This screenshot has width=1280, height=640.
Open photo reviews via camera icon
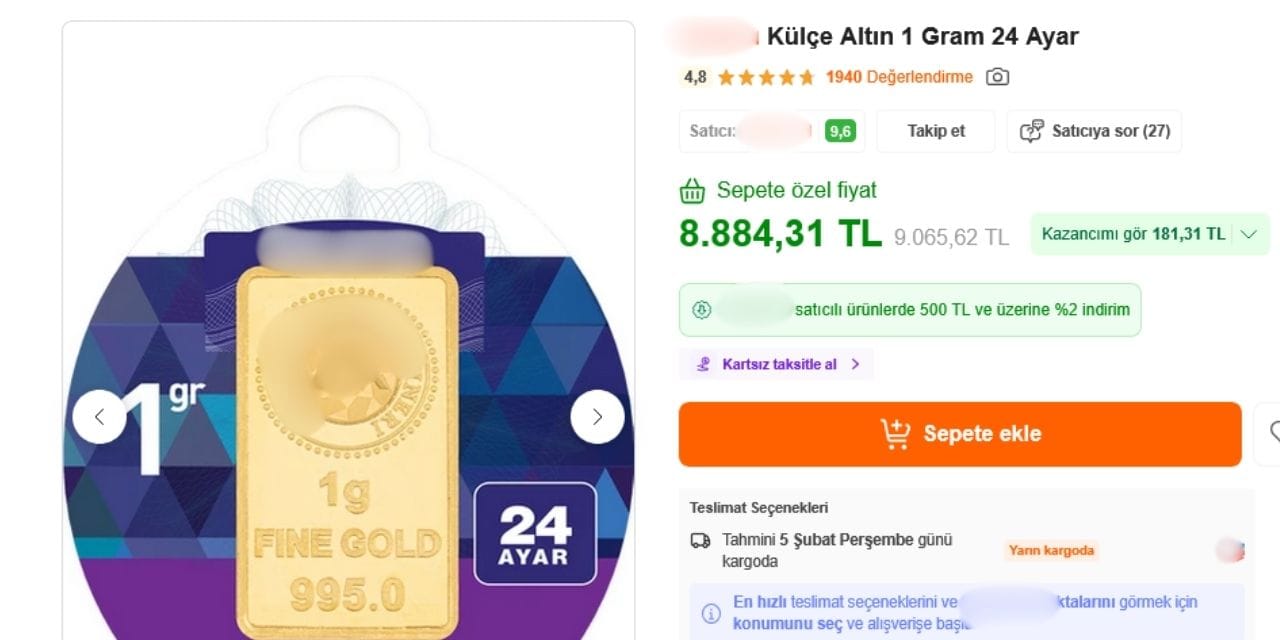997,77
